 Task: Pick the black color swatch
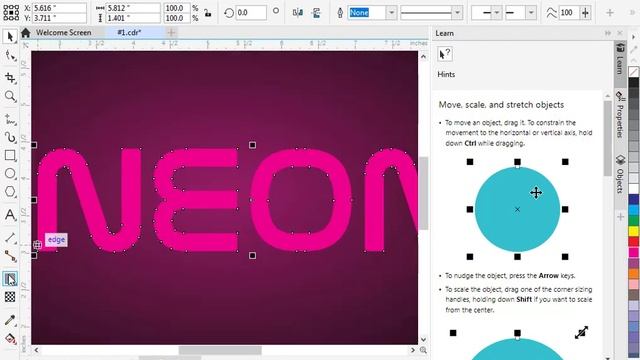pyautogui.click(x=634, y=82)
